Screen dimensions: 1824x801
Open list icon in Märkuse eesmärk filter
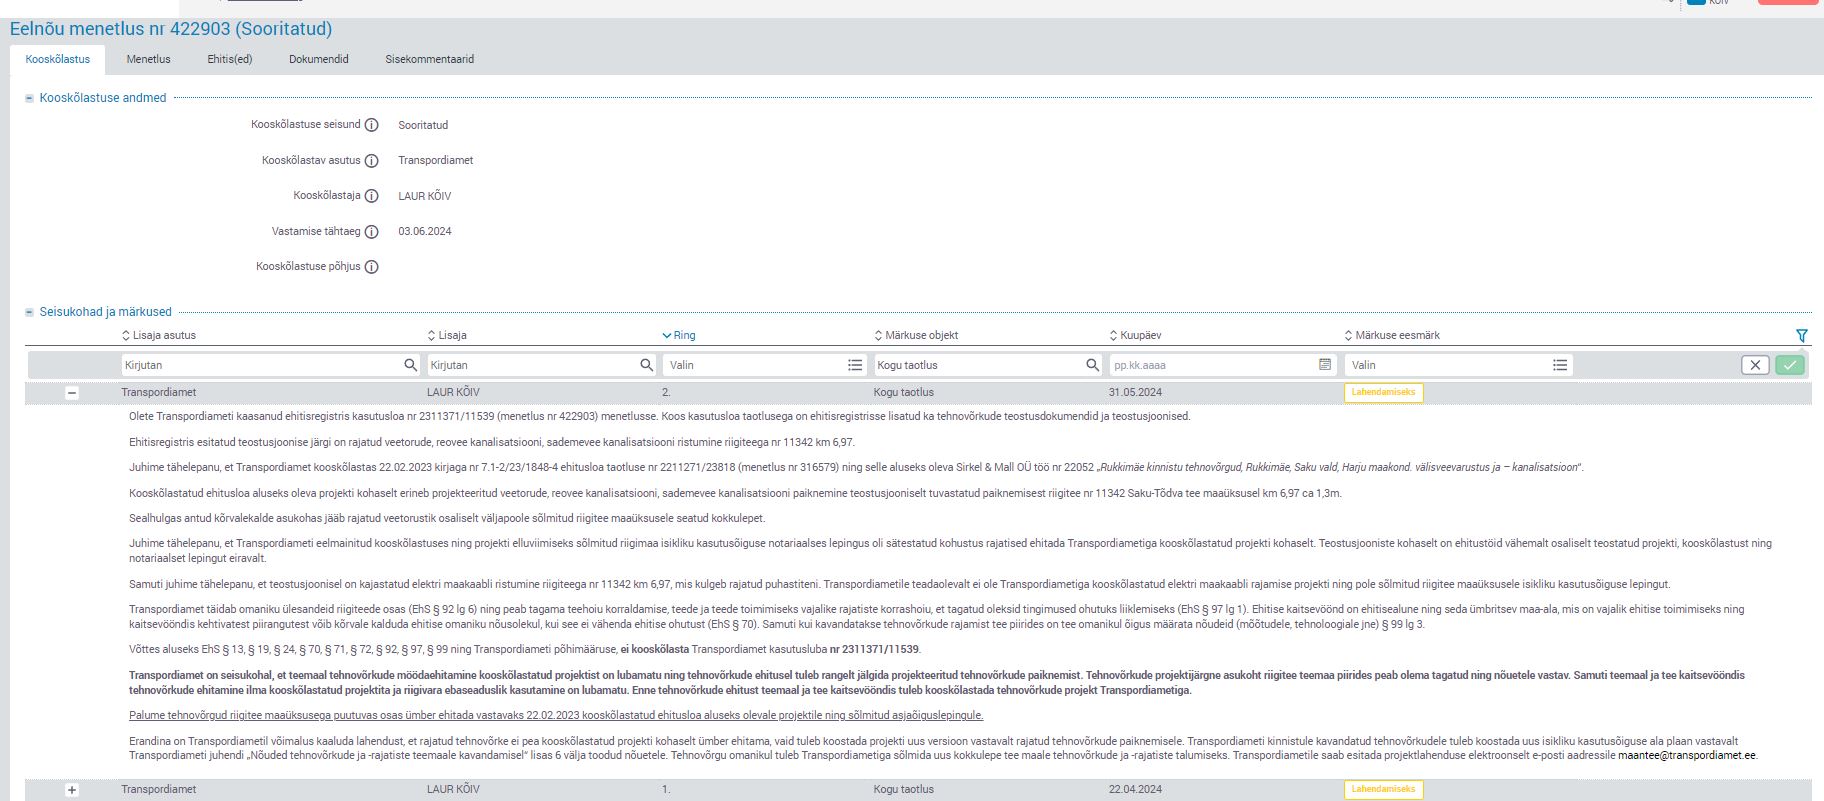pyautogui.click(x=1560, y=365)
